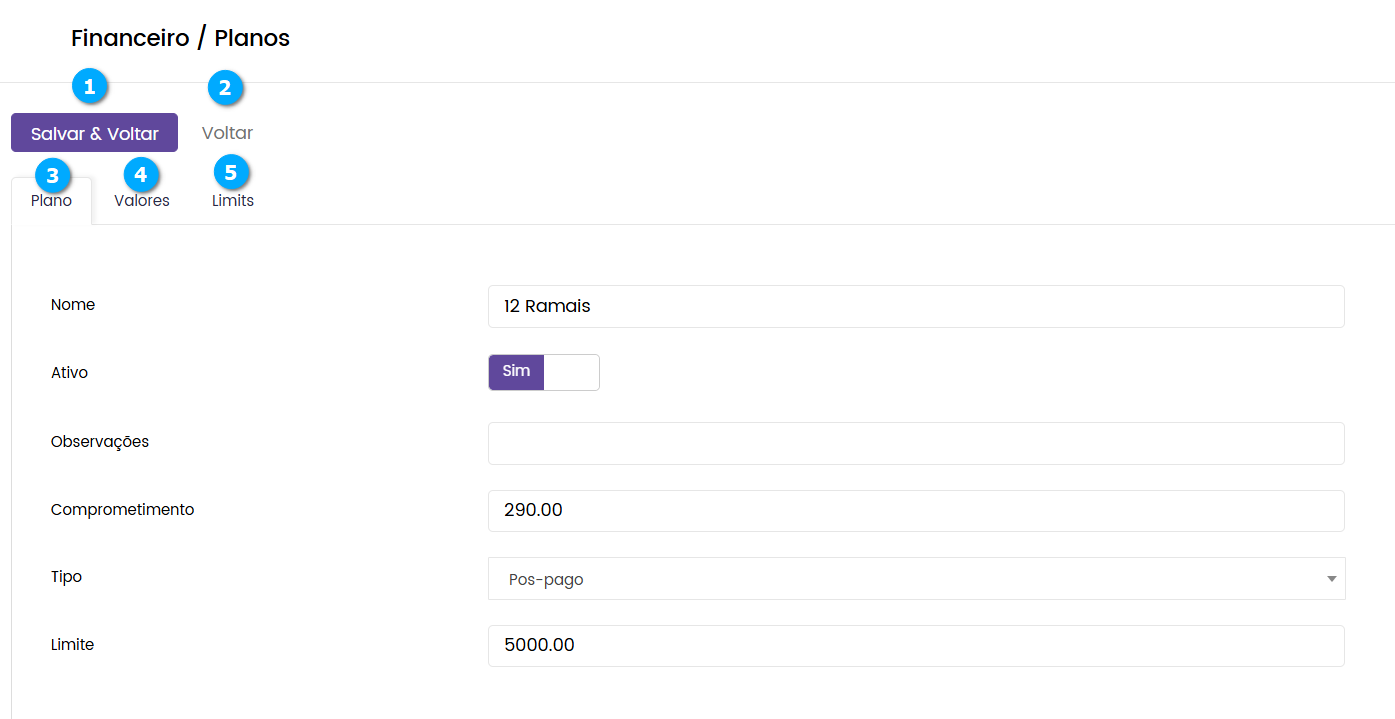Click the blue step 4 badge

pyautogui.click(x=141, y=175)
